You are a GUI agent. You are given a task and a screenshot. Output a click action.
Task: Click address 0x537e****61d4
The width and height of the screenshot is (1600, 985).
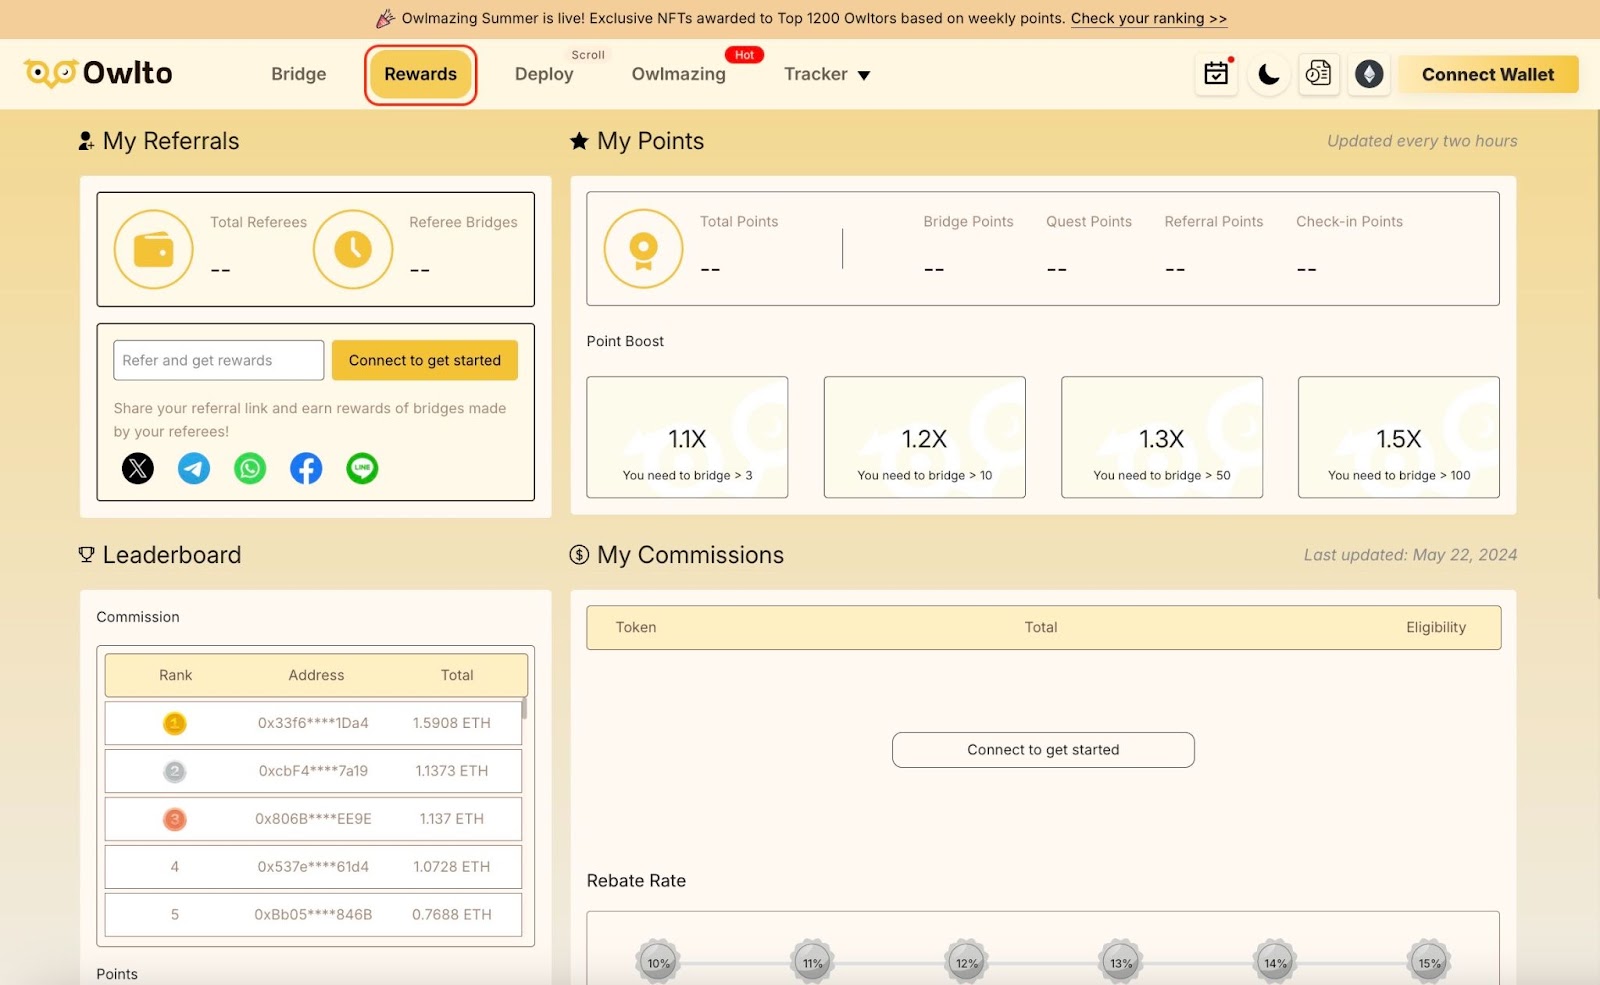(313, 867)
